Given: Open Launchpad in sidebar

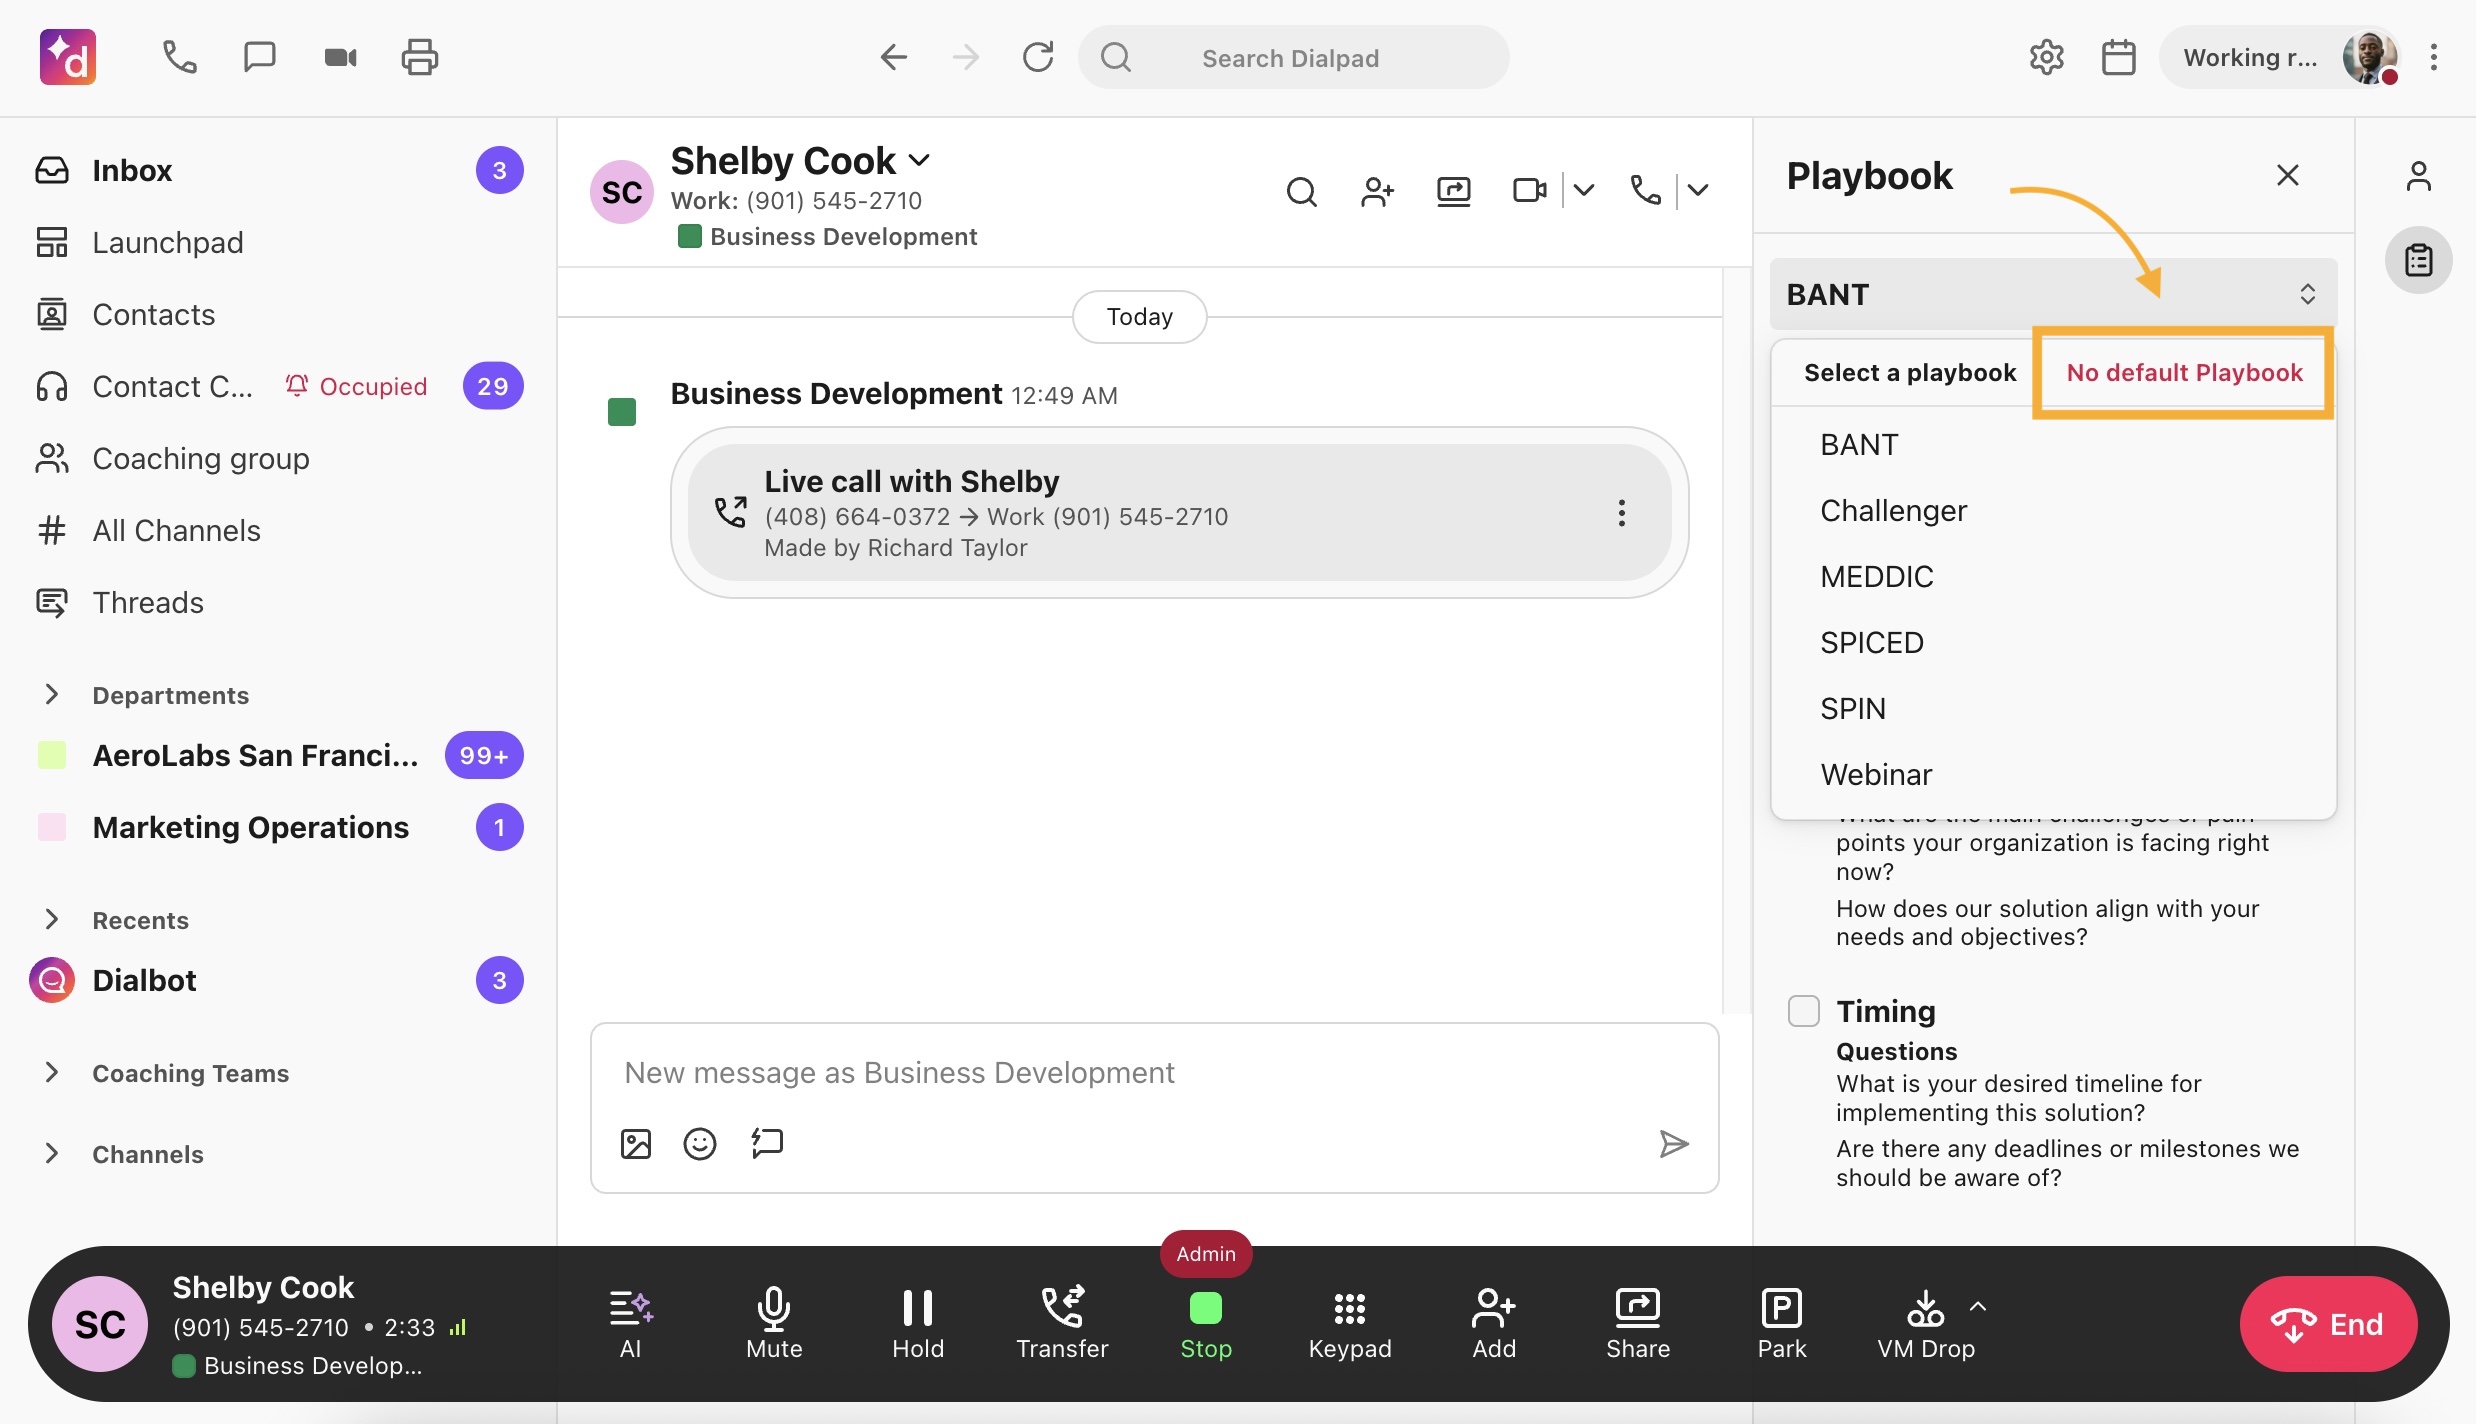Looking at the screenshot, I should click(278, 242).
